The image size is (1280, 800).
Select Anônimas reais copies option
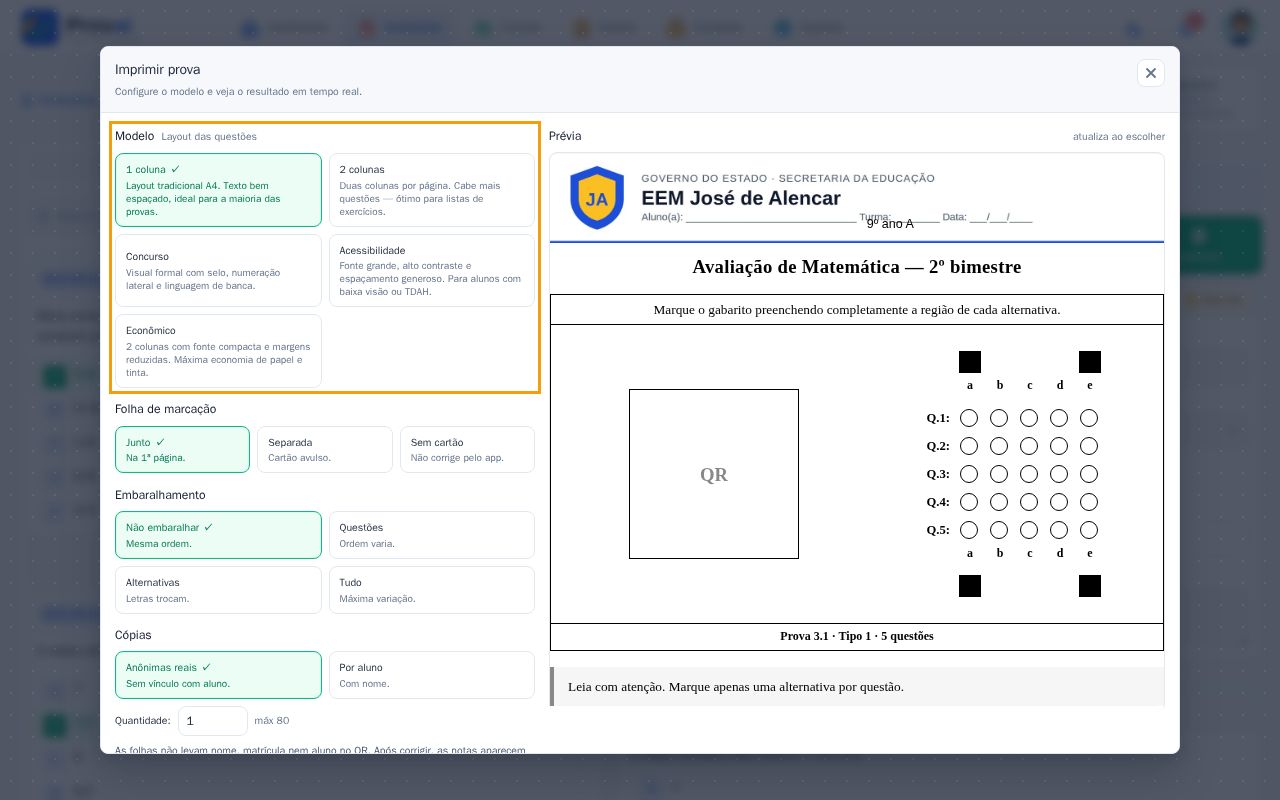[218, 675]
